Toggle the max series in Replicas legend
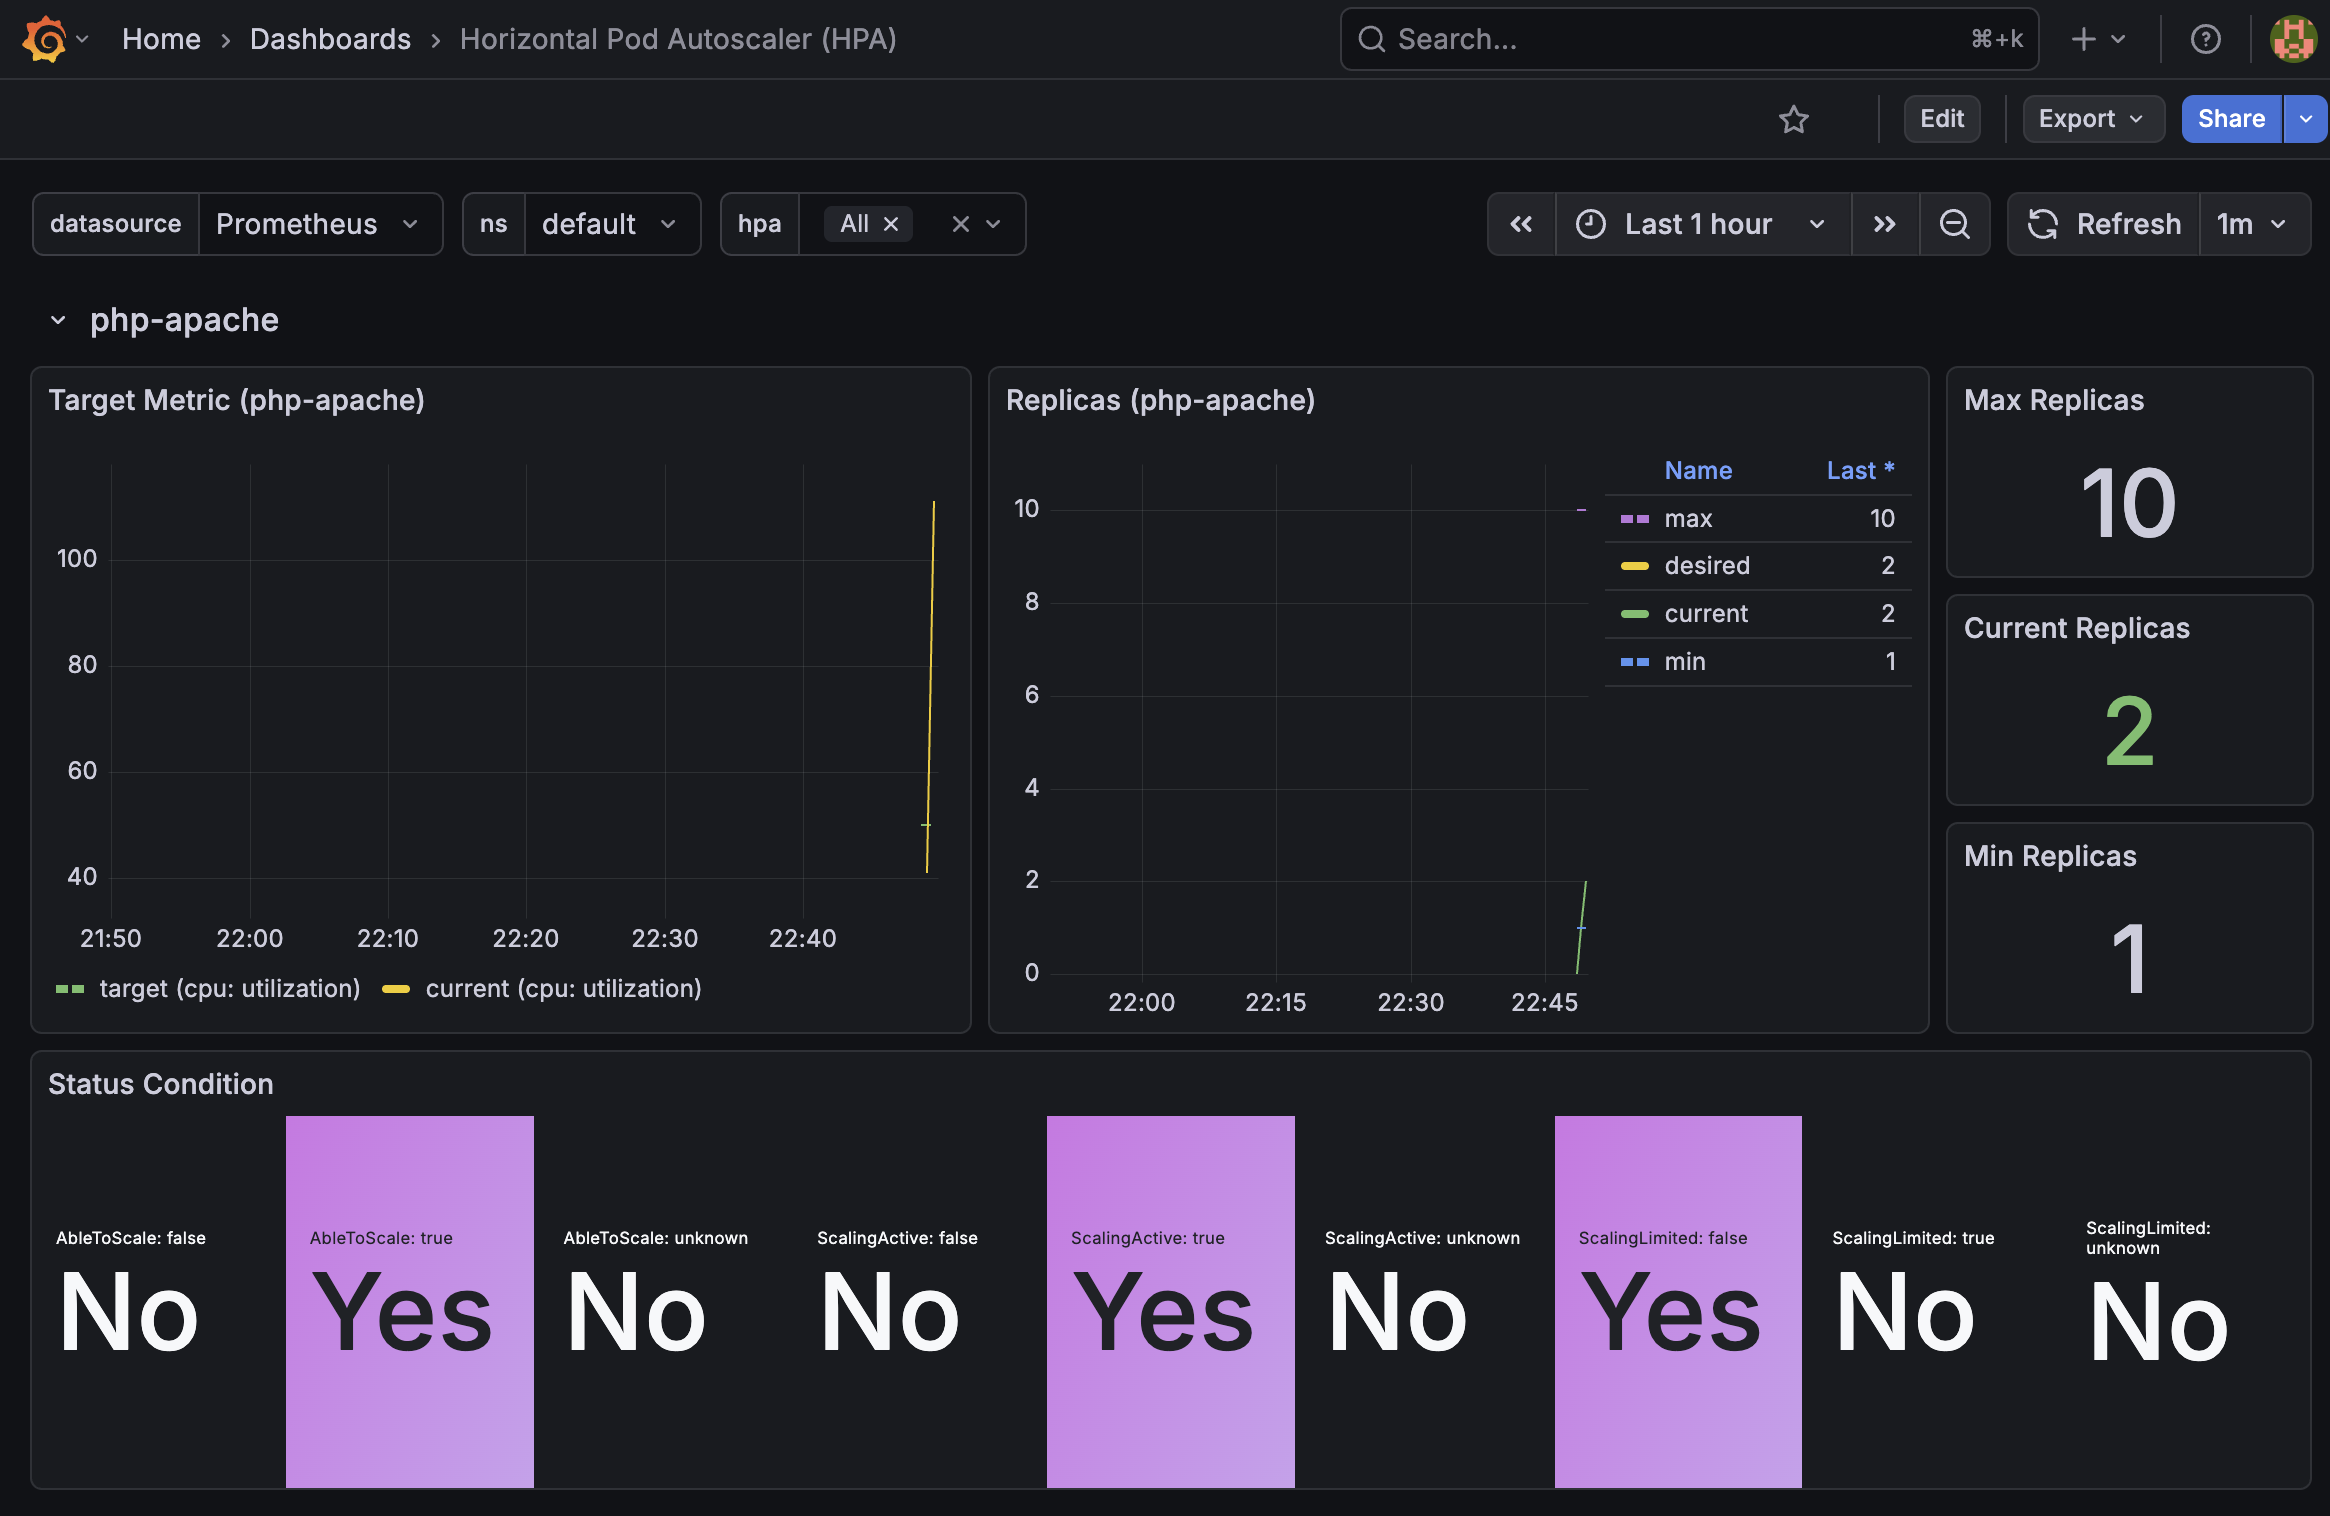The height and width of the screenshot is (1516, 2330). click(1688, 519)
